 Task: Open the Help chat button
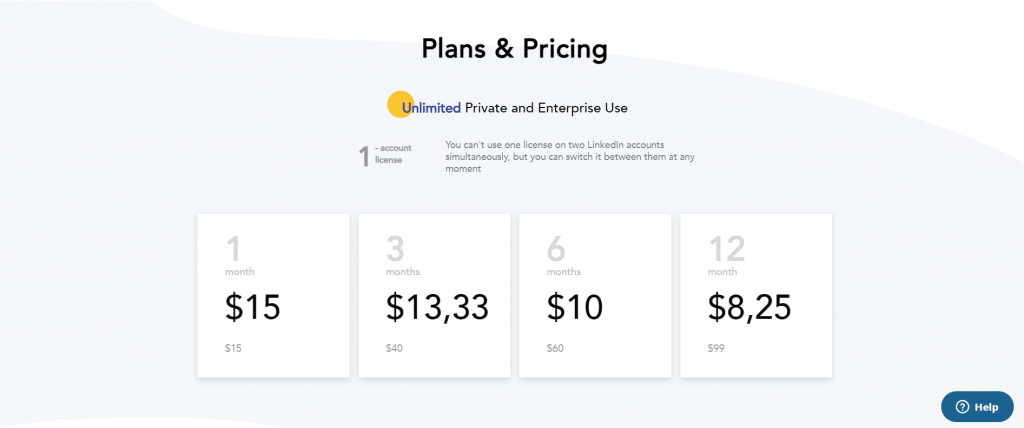click(x=977, y=406)
